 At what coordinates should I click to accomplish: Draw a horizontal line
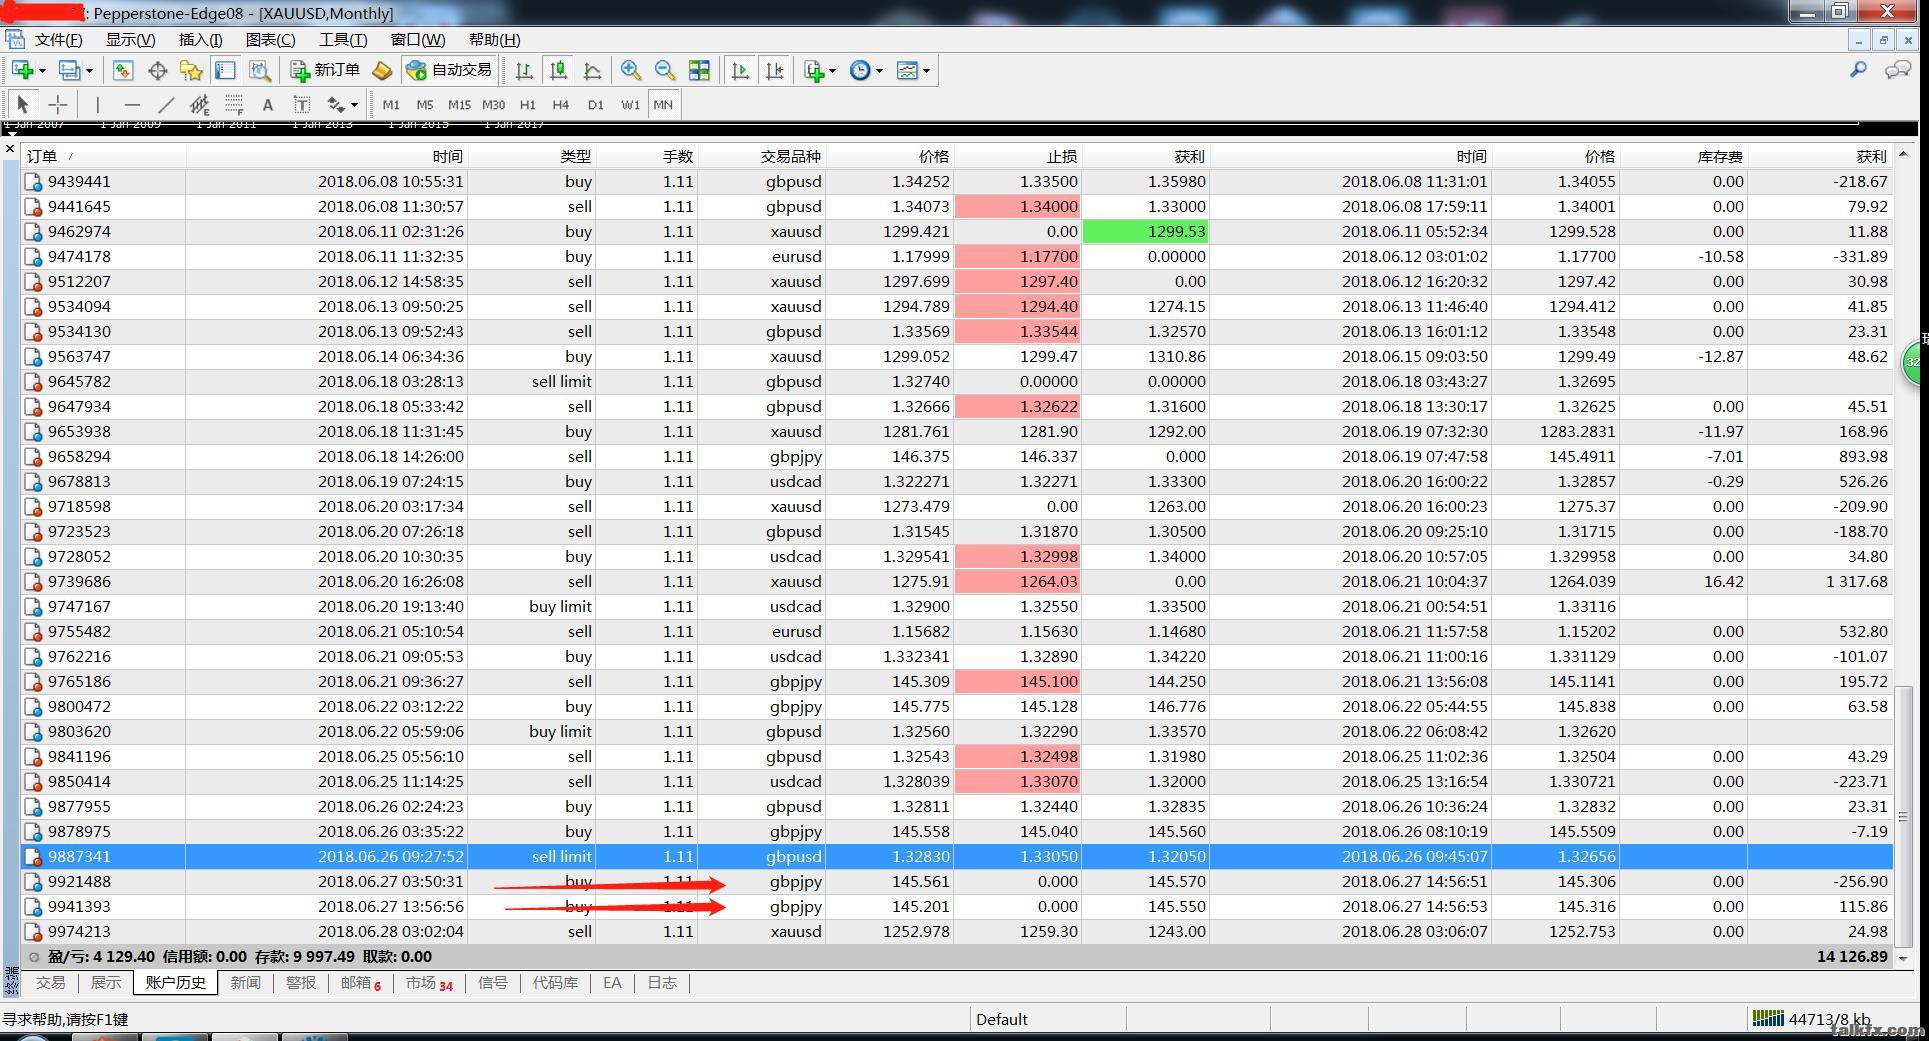tap(132, 104)
